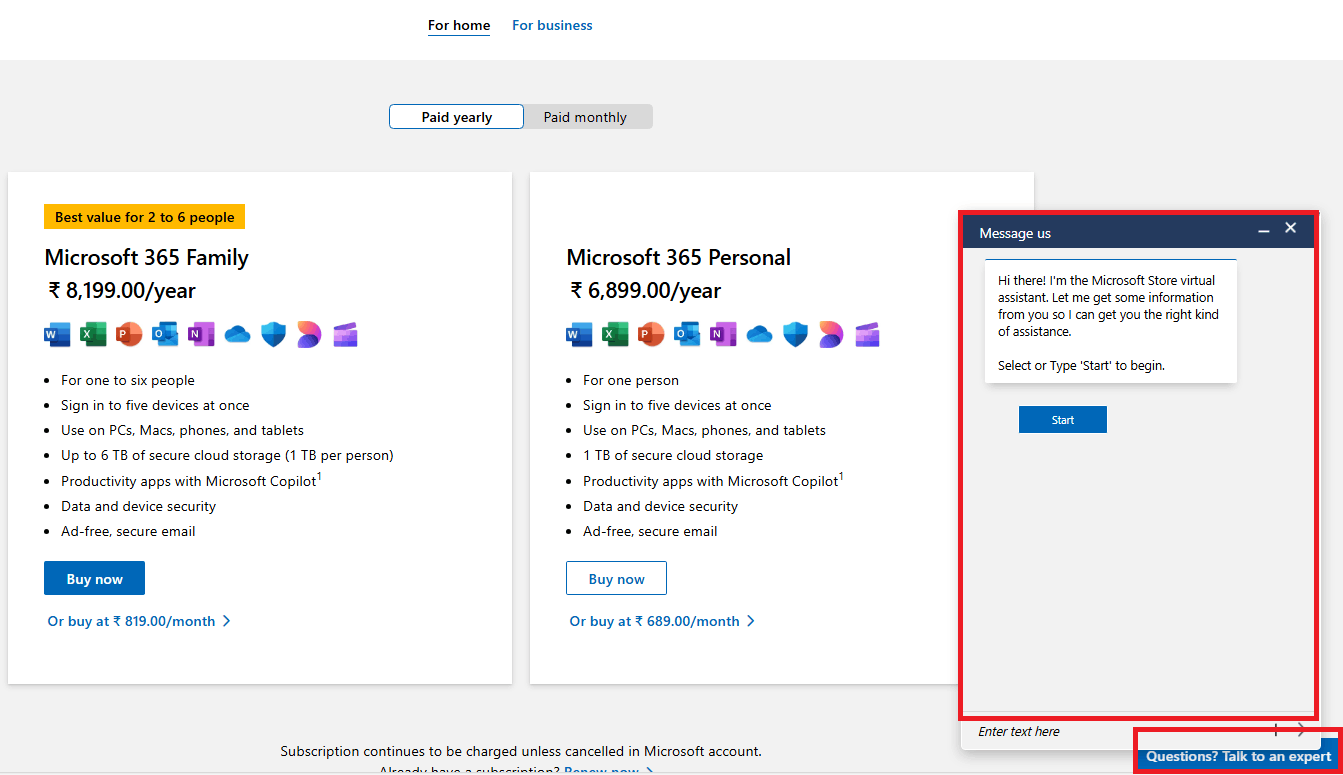Image resolution: width=1343 pixels, height=775 pixels.
Task: Buy now the Microsoft 365 Personal plan
Action: [616, 578]
